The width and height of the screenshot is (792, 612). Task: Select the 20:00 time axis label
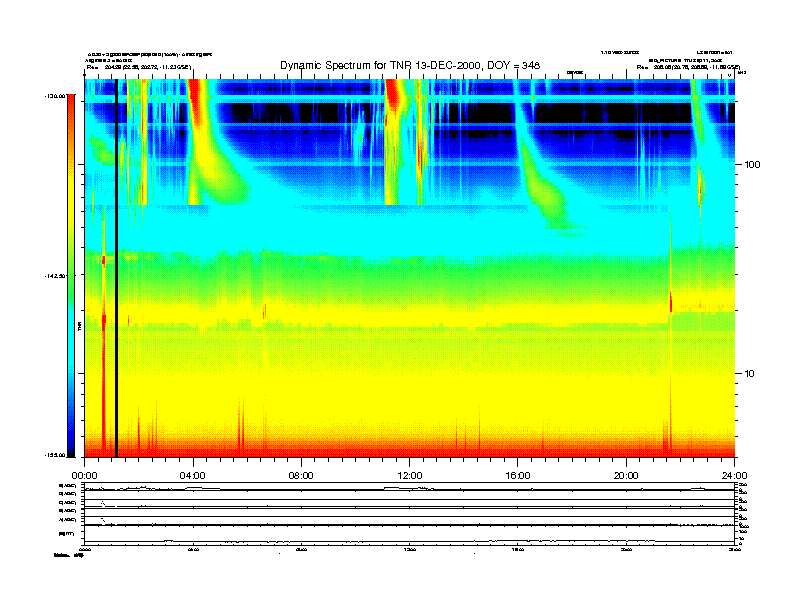(x=626, y=476)
